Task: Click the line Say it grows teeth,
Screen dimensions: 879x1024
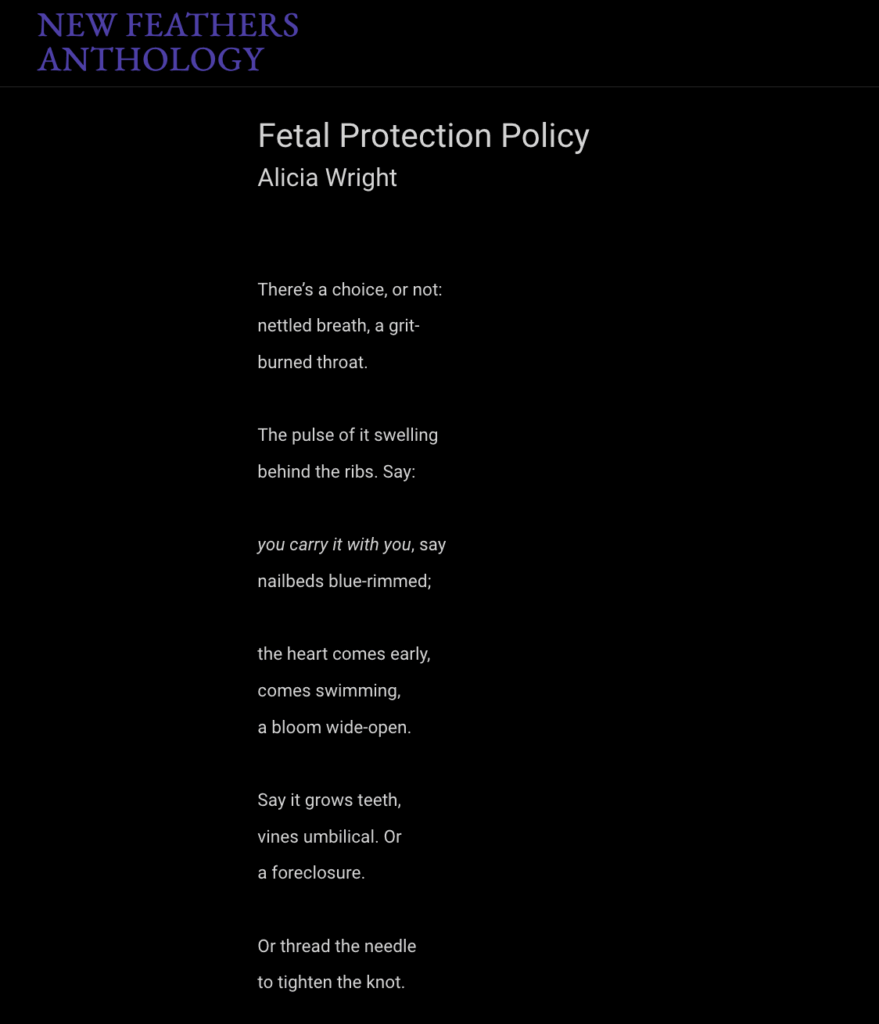Action: pyautogui.click(x=329, y=800)
